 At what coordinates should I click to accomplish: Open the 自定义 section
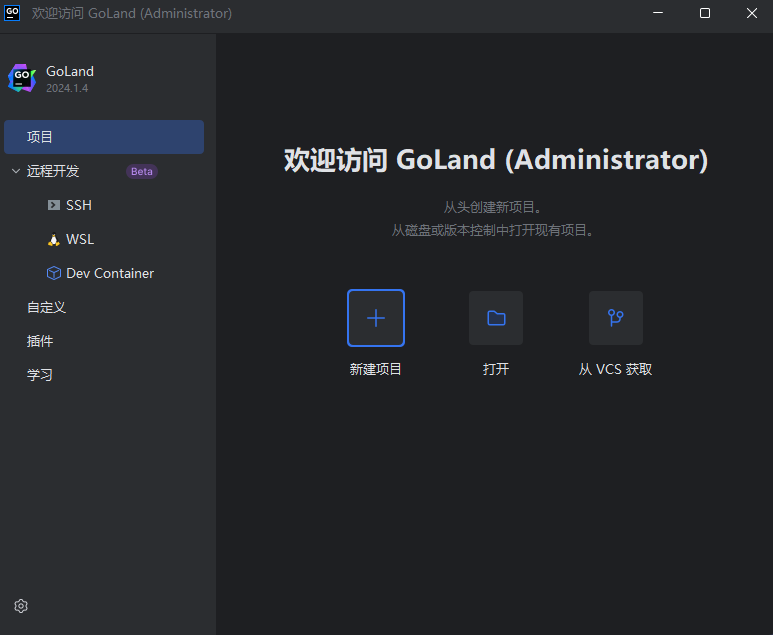tap(46, 307)
